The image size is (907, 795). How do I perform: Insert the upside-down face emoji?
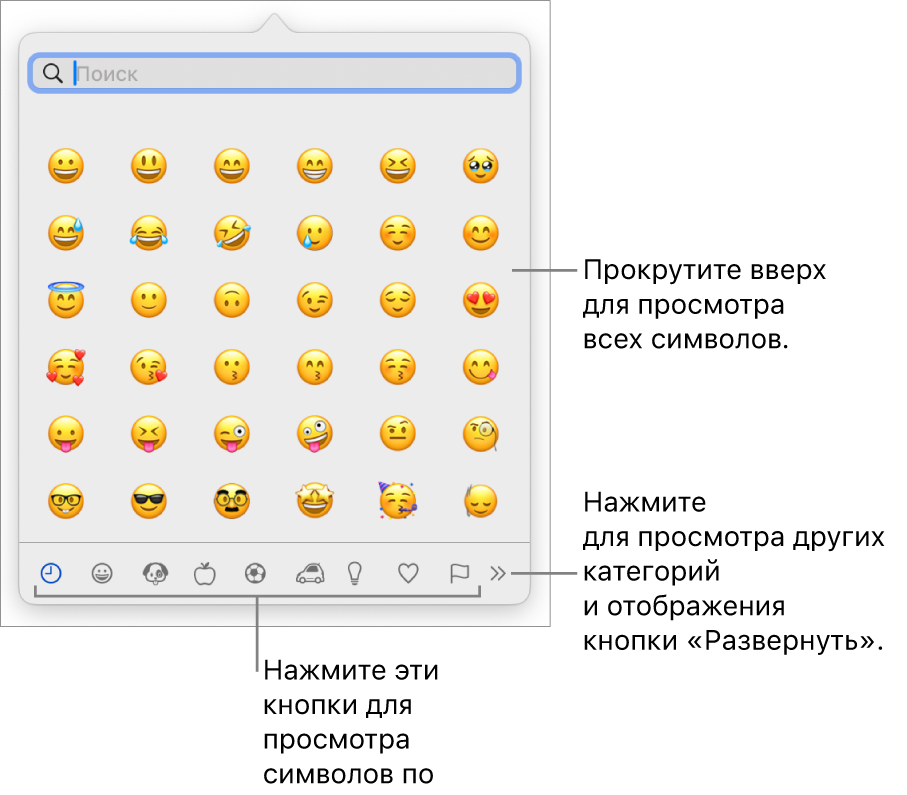[x=232, y=300]
